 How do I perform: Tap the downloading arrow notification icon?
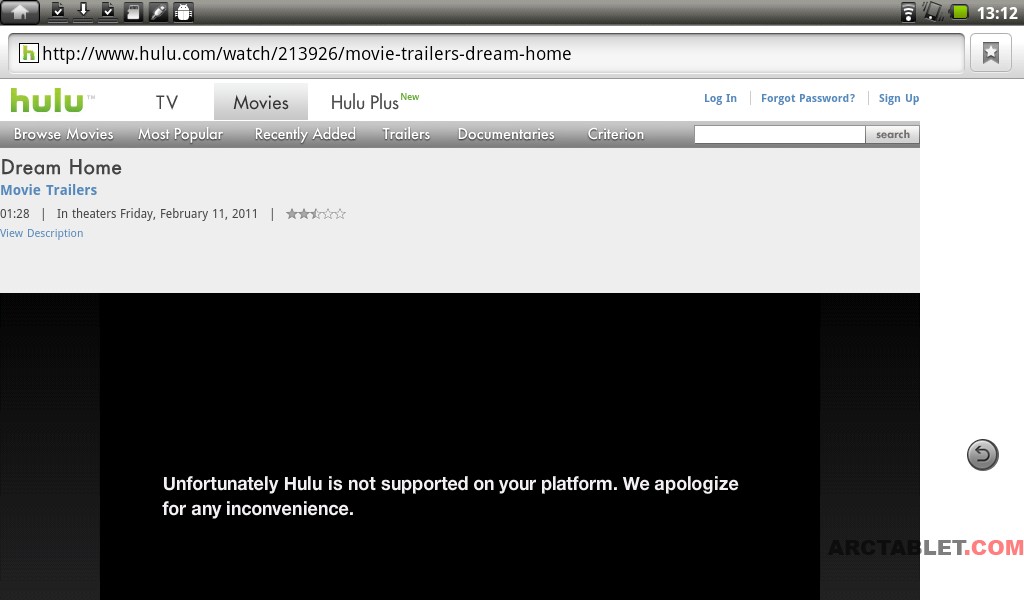tap(83, 12)
